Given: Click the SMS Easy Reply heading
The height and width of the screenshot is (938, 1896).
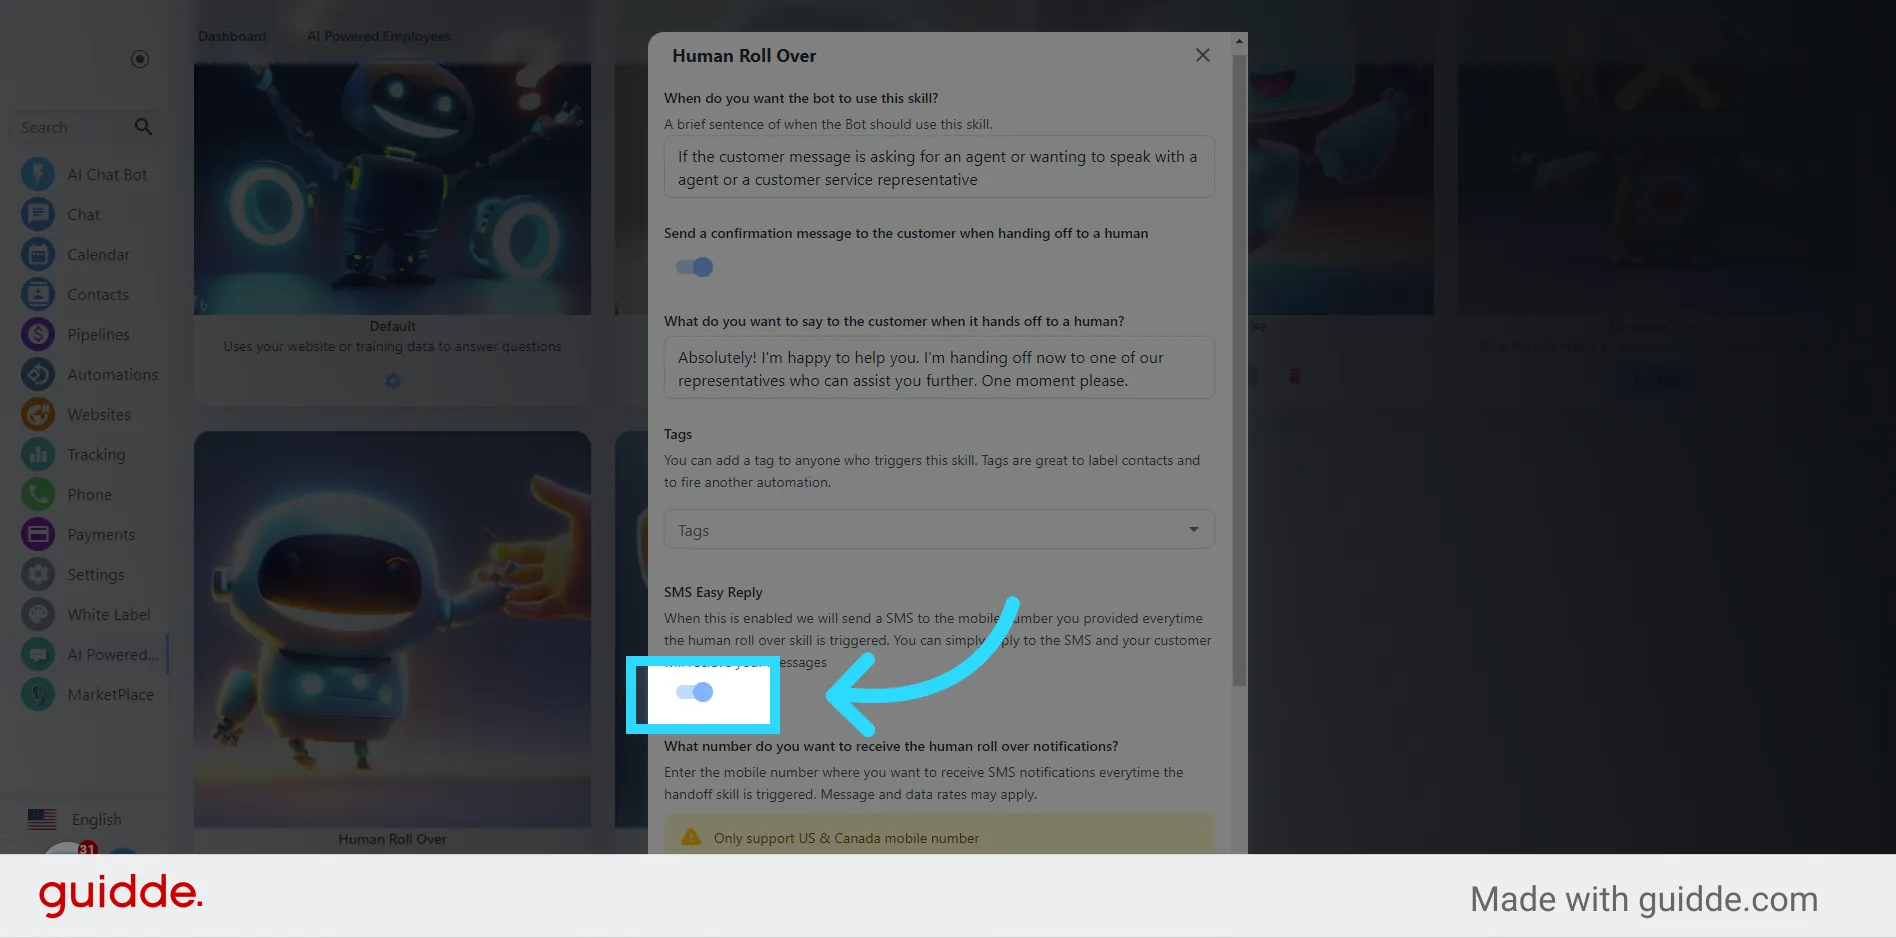Looking at the screenshot, I should [713, 592].
